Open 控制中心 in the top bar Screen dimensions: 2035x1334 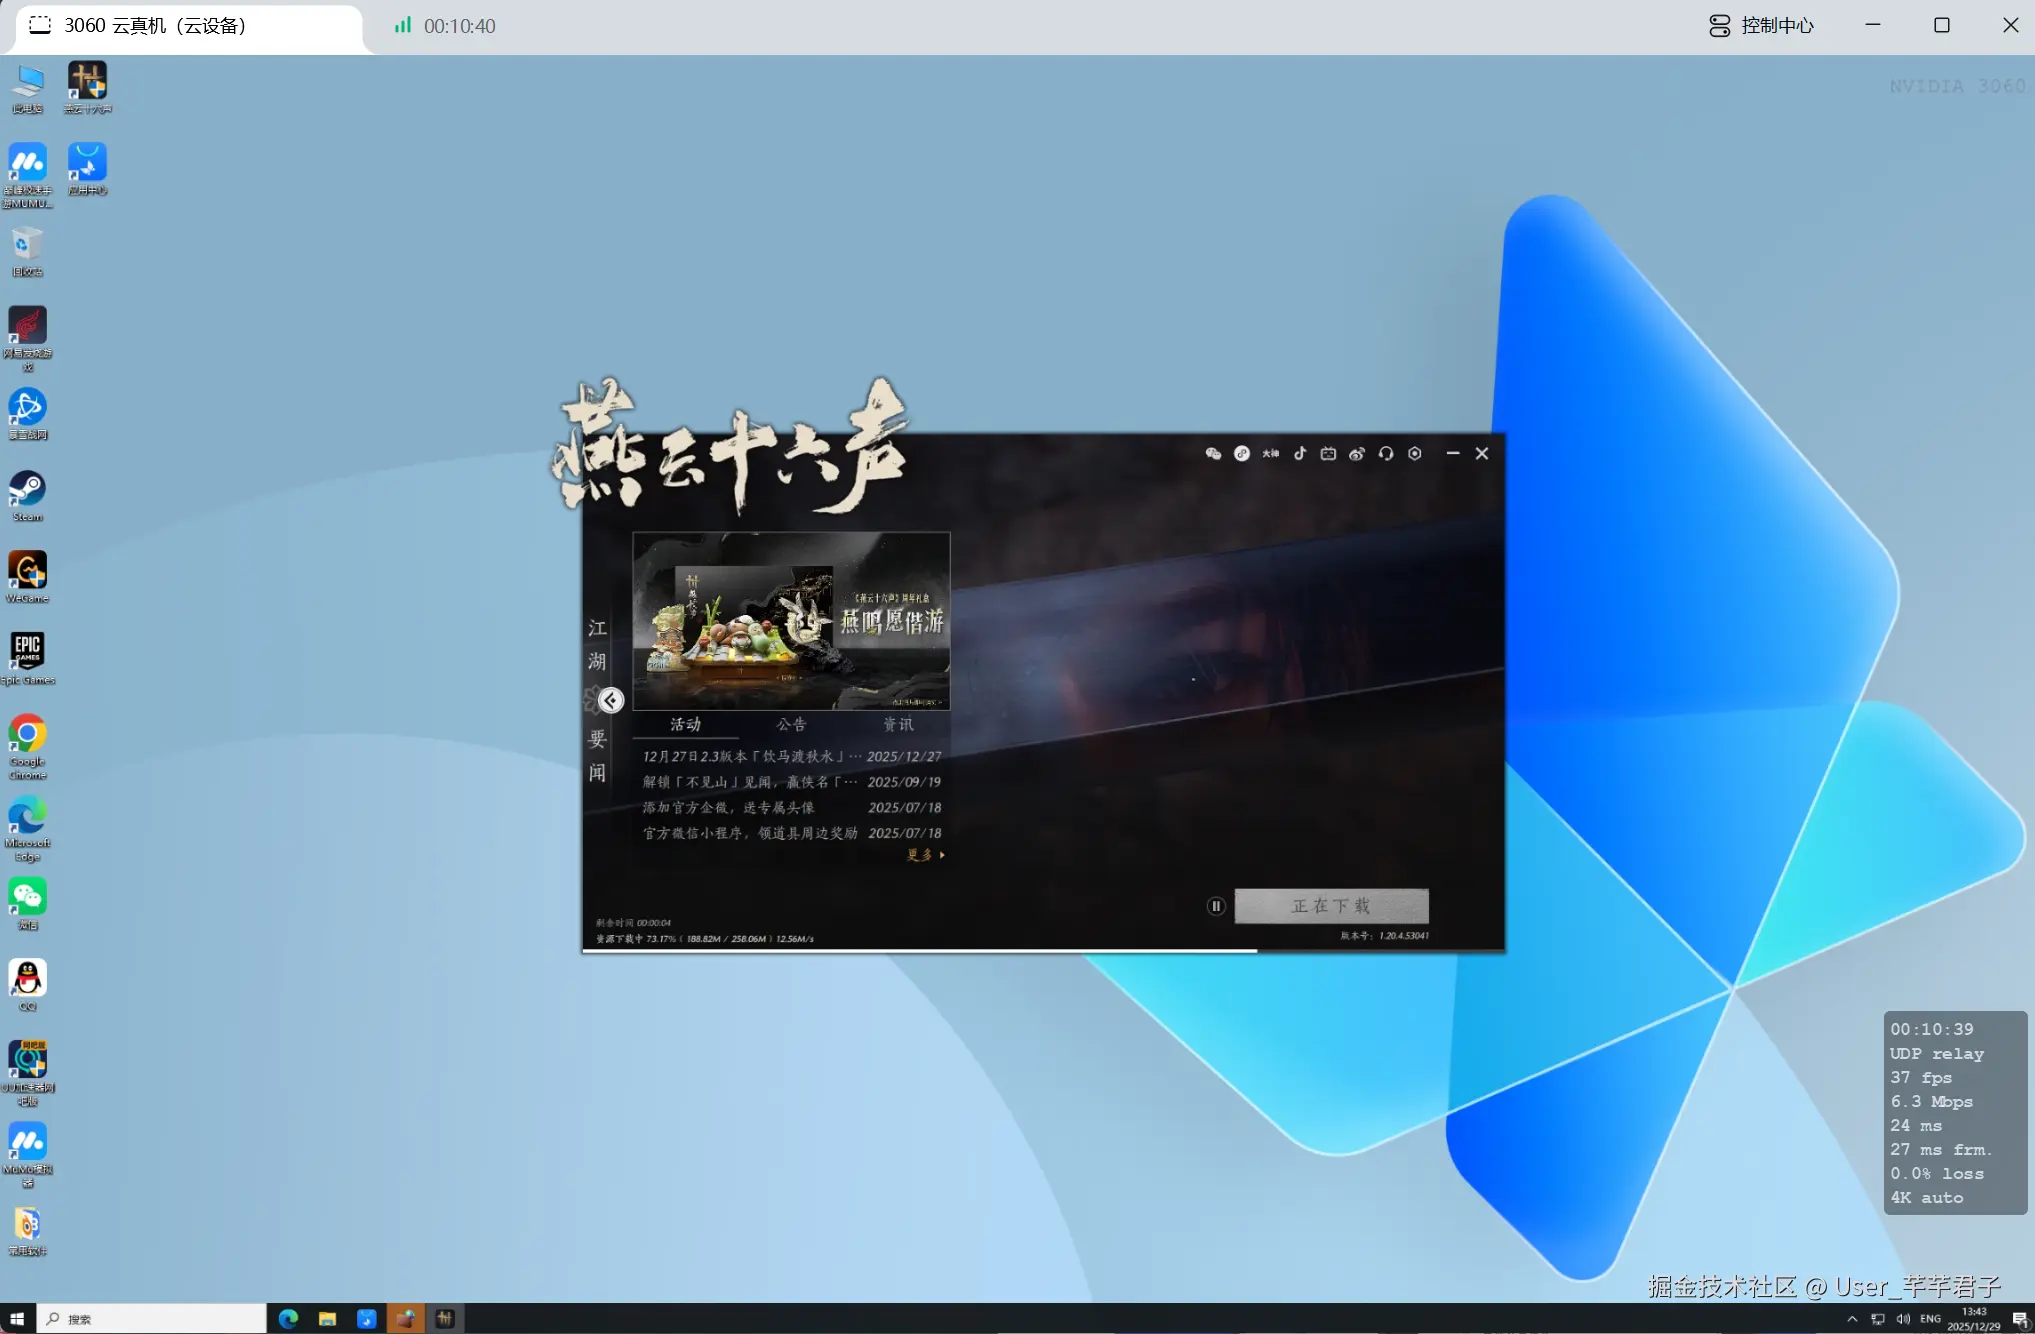pos(1761,26)
